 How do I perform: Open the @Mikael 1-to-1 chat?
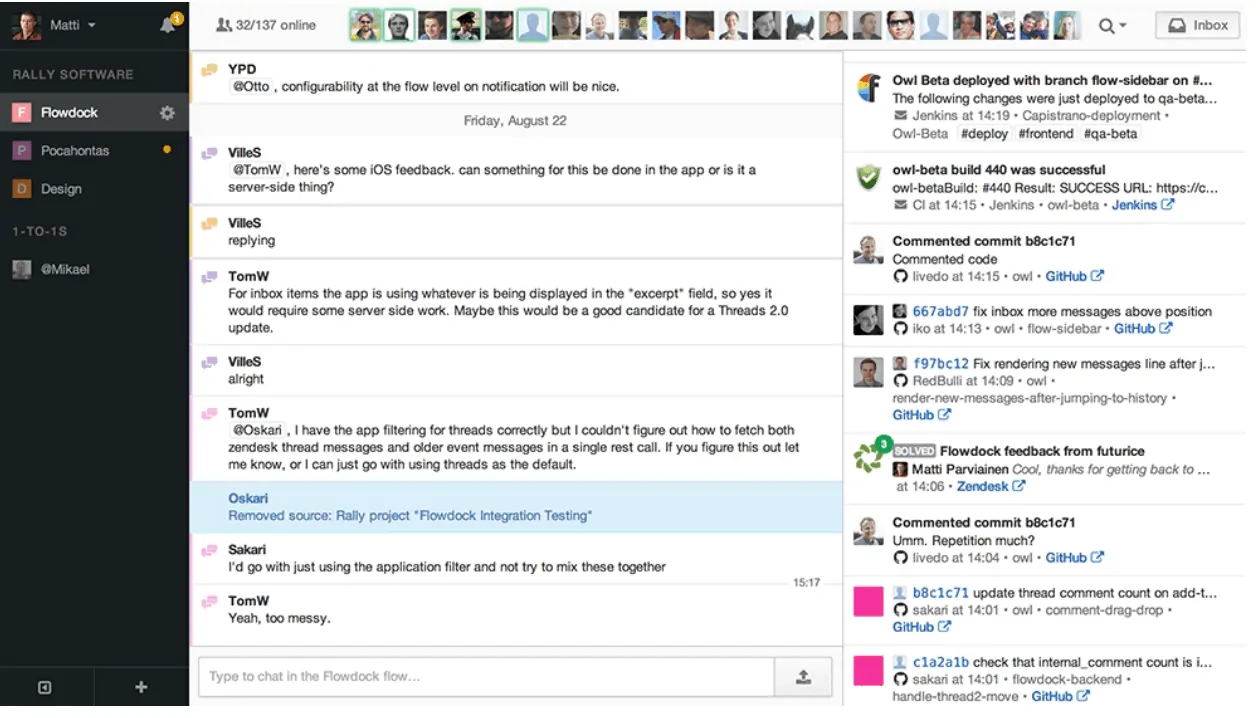[65, 269]
